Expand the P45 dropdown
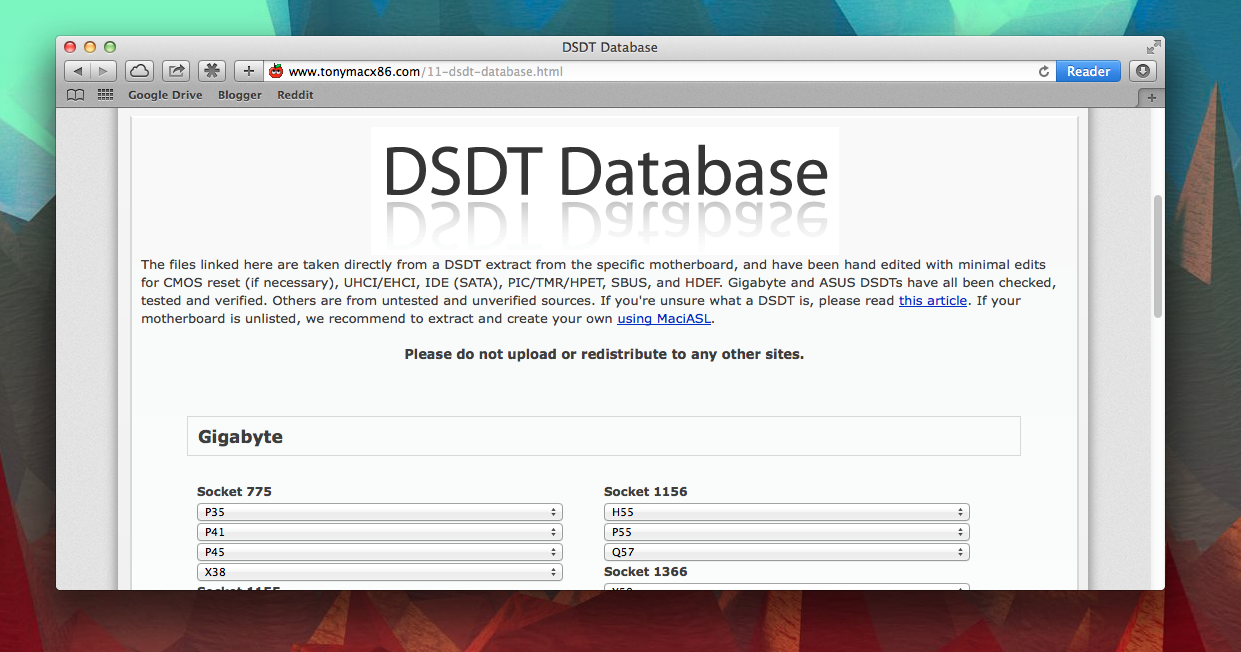1241x652 pixels. (380, 552)
